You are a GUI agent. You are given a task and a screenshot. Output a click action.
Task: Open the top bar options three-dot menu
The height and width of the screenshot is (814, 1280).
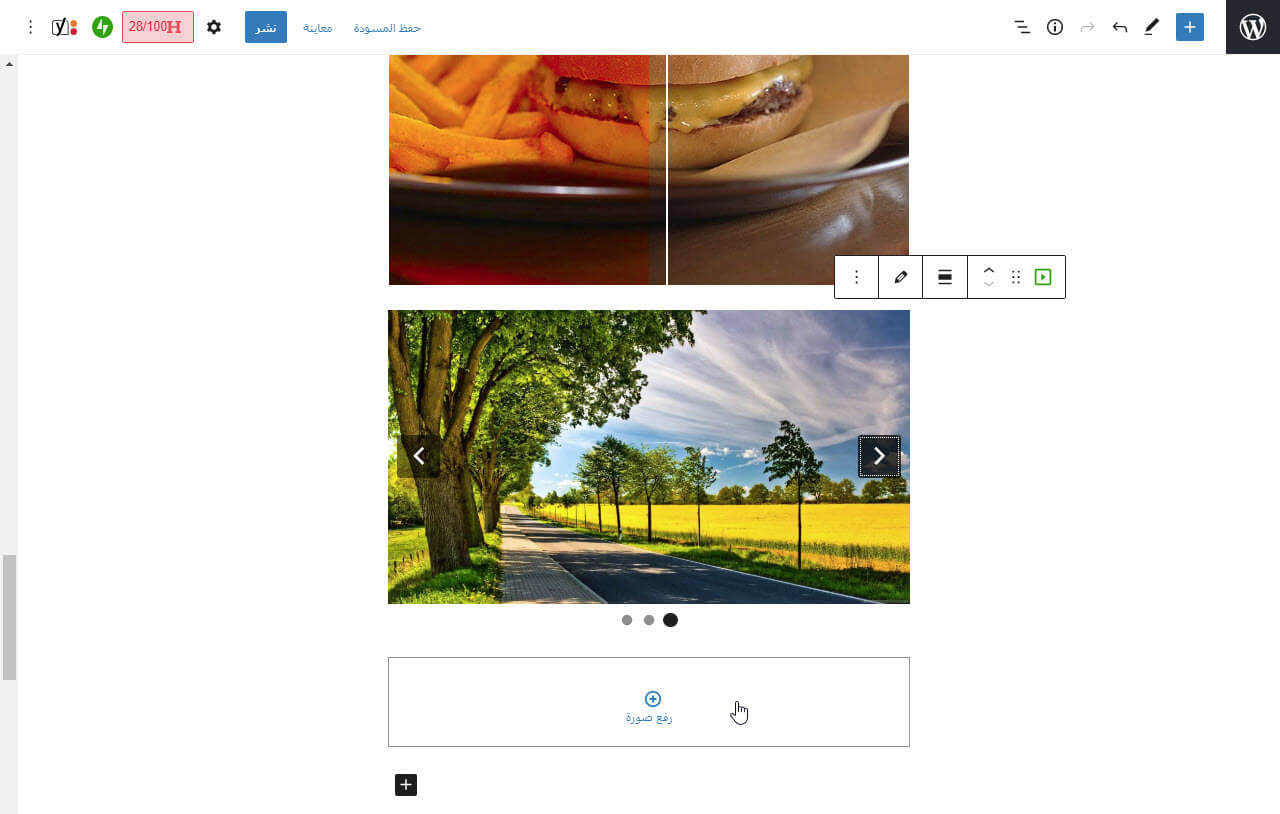[30, 27]
